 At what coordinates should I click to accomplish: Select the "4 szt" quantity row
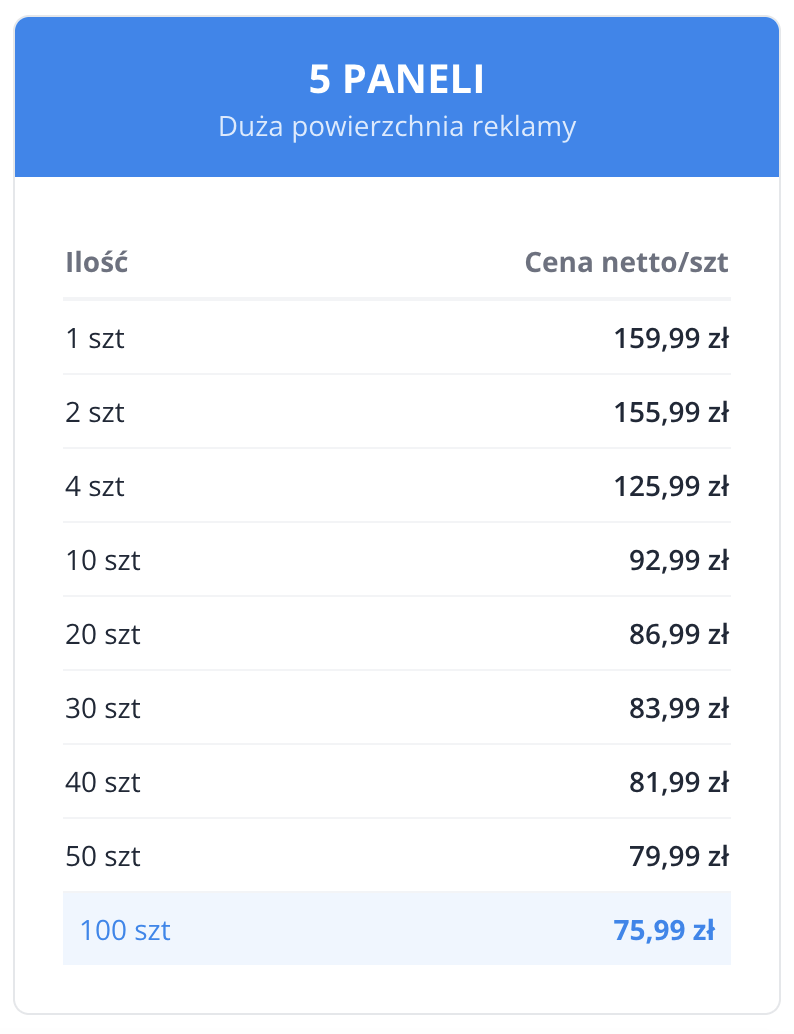95,487
